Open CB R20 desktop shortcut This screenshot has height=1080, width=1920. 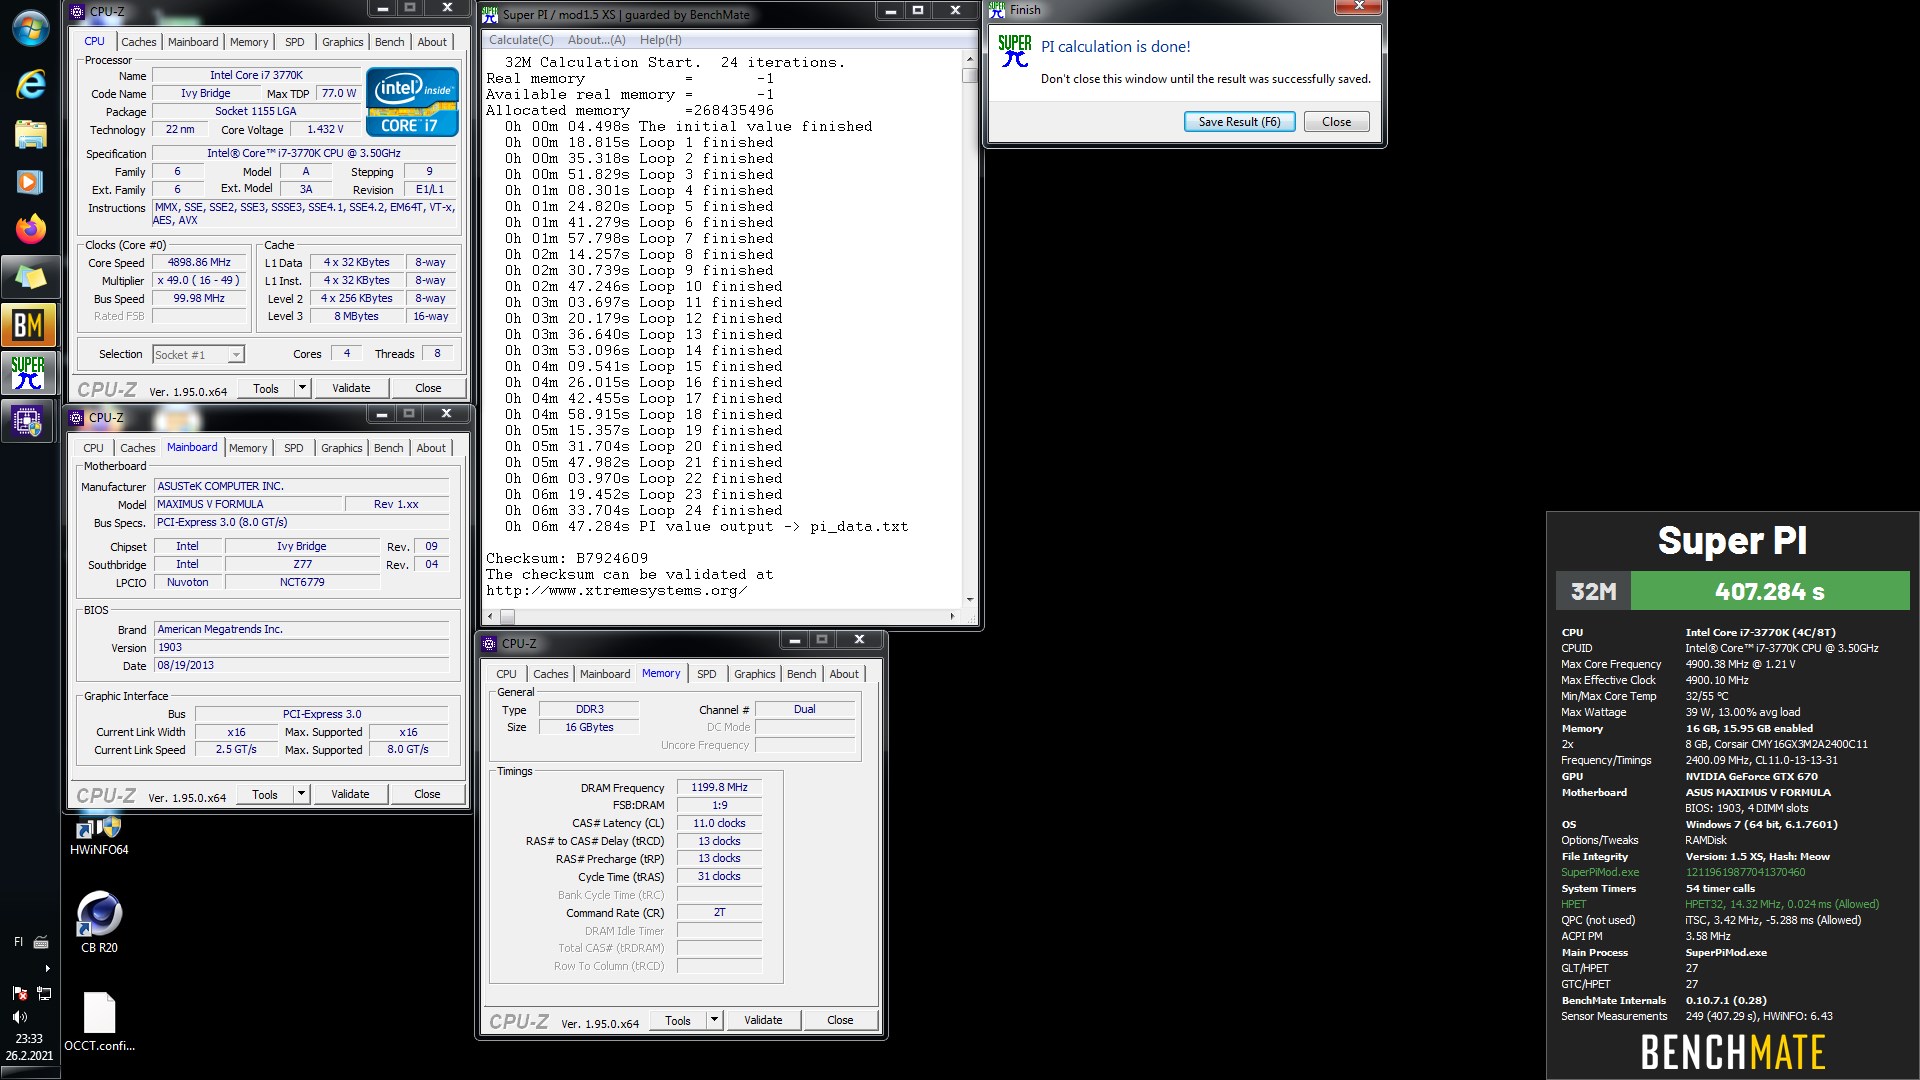point(99,921)
